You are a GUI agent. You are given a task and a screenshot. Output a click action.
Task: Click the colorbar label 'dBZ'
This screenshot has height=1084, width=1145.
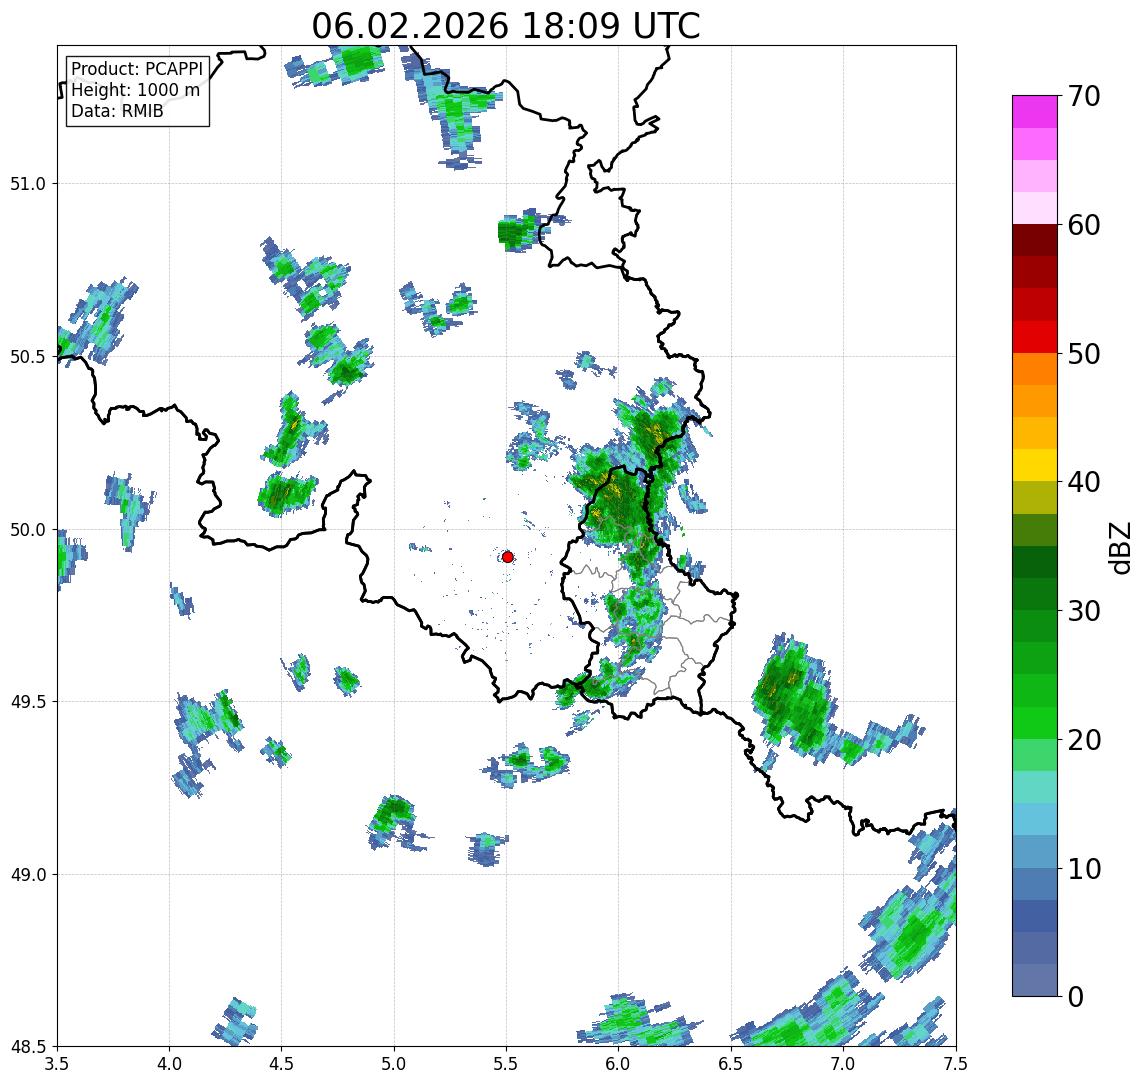pyautogui.click(x=1119, y=547)
